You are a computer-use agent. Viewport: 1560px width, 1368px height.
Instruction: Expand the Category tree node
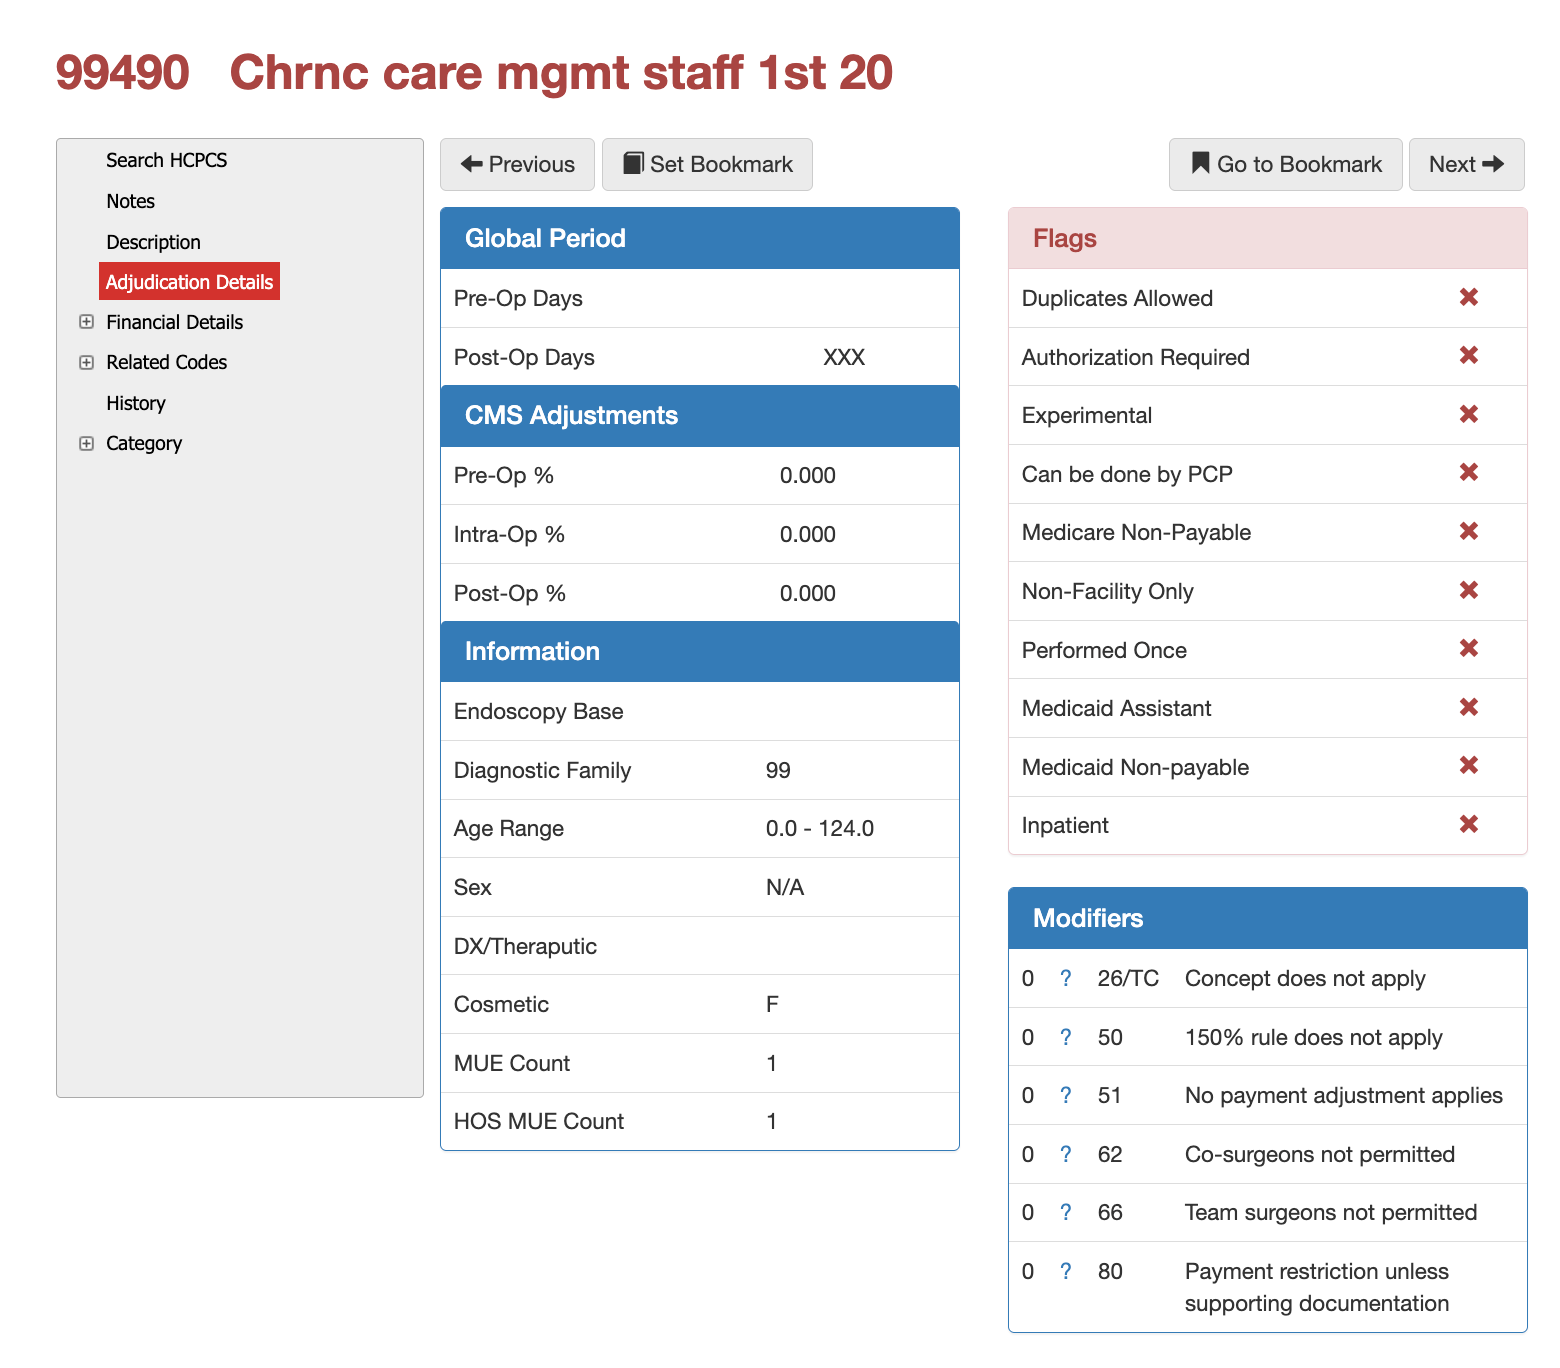(x=87, y=443)
